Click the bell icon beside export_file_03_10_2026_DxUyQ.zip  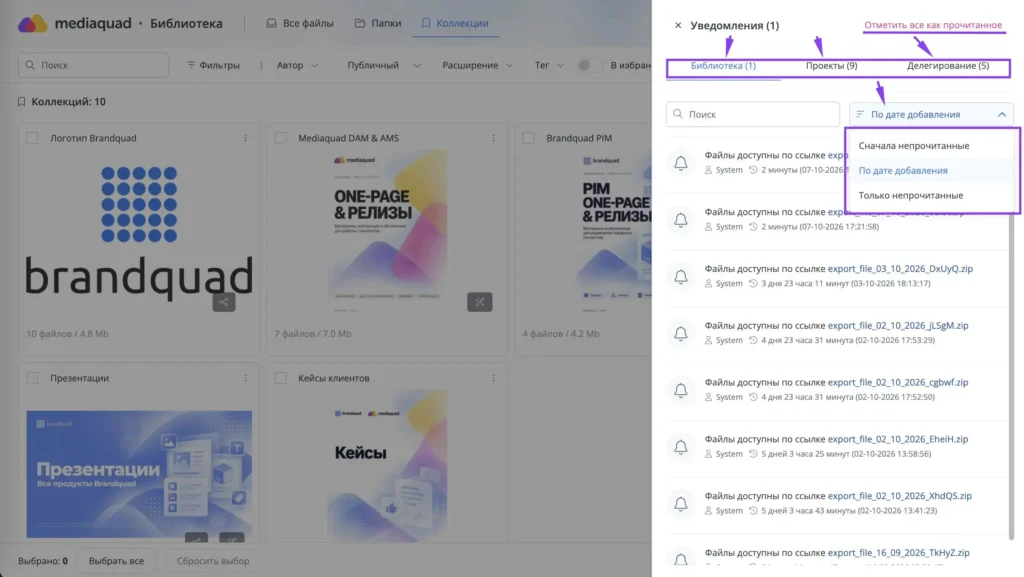680,276
